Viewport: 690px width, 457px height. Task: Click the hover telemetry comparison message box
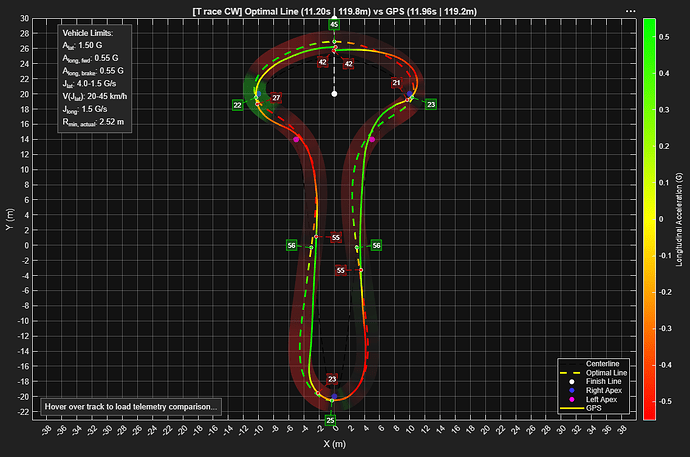[131, 407]
